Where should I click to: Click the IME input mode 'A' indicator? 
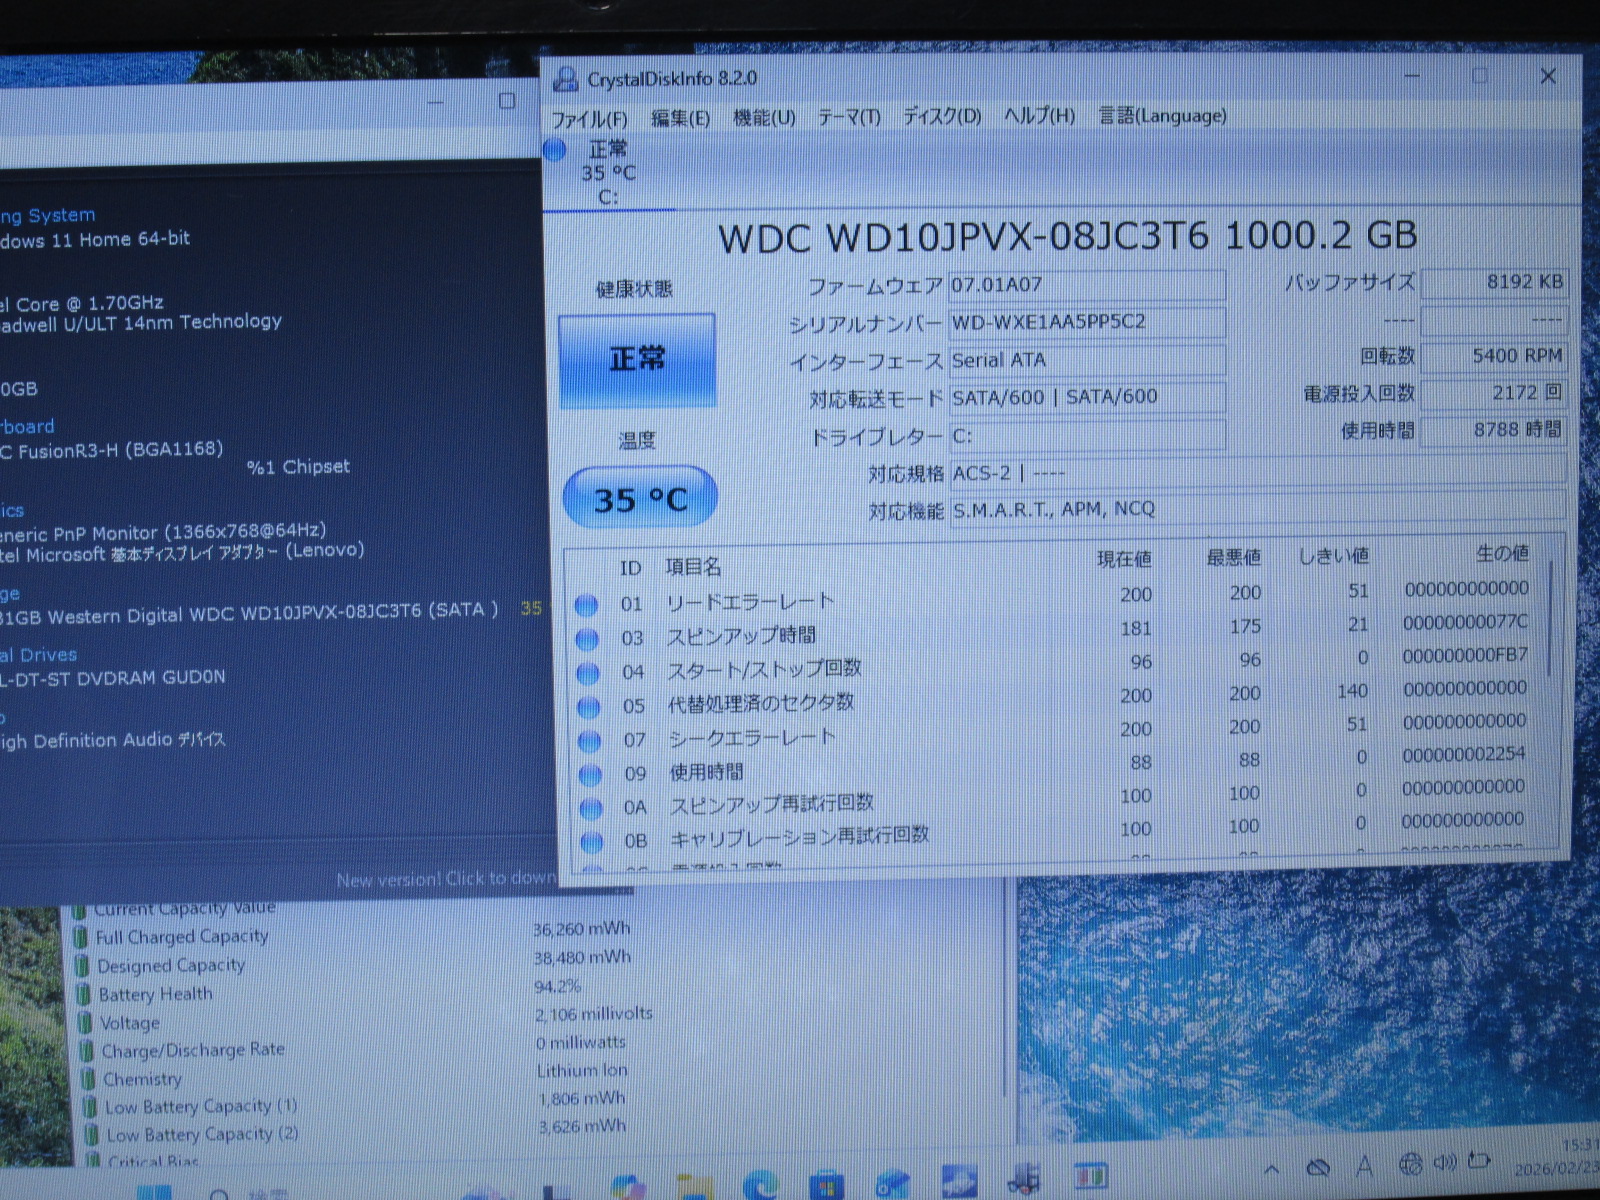(1365, 1166)
